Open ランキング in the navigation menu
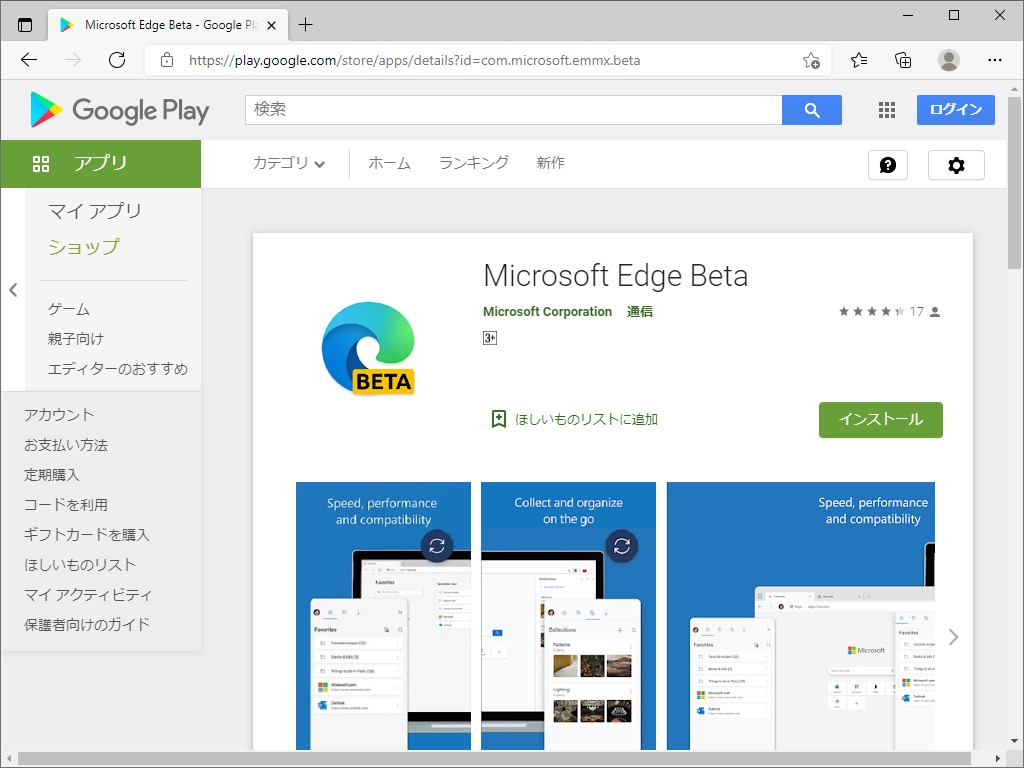This screenshot has height=768, width=1024. tap(473, 164)
